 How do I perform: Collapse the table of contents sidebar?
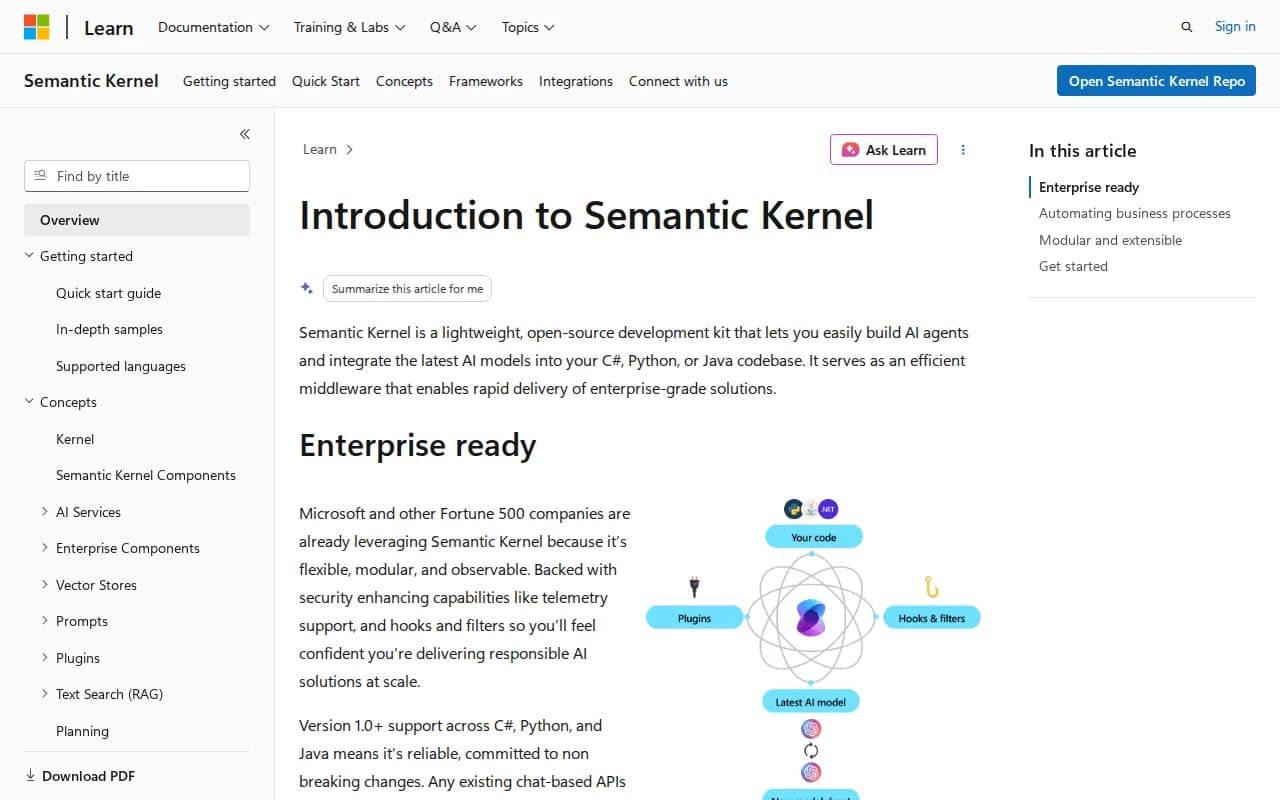click(x=245, y=134)
